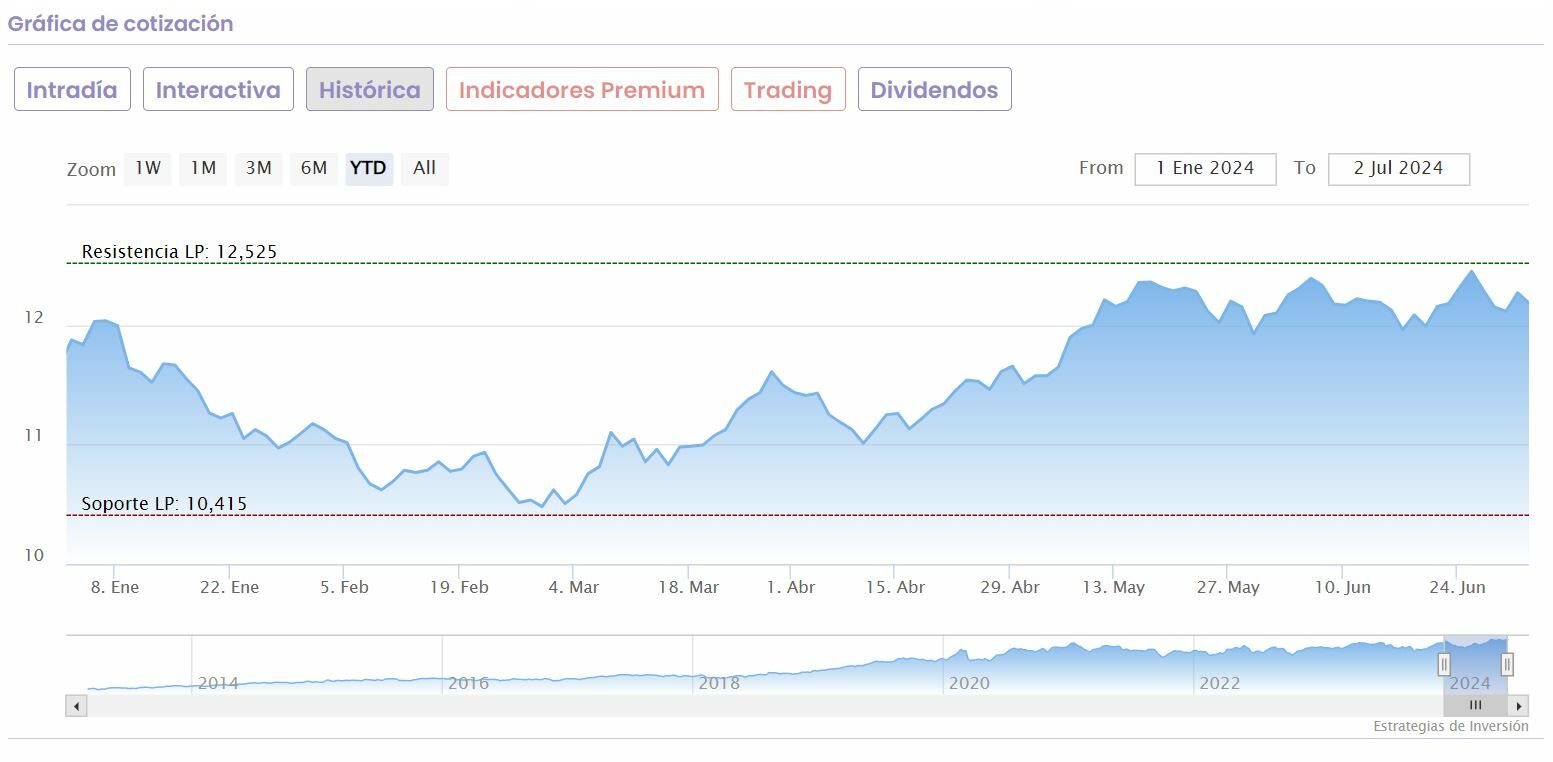Choose the 6M zoom option
Screen dimensions: 1553x762
point(314,168)
